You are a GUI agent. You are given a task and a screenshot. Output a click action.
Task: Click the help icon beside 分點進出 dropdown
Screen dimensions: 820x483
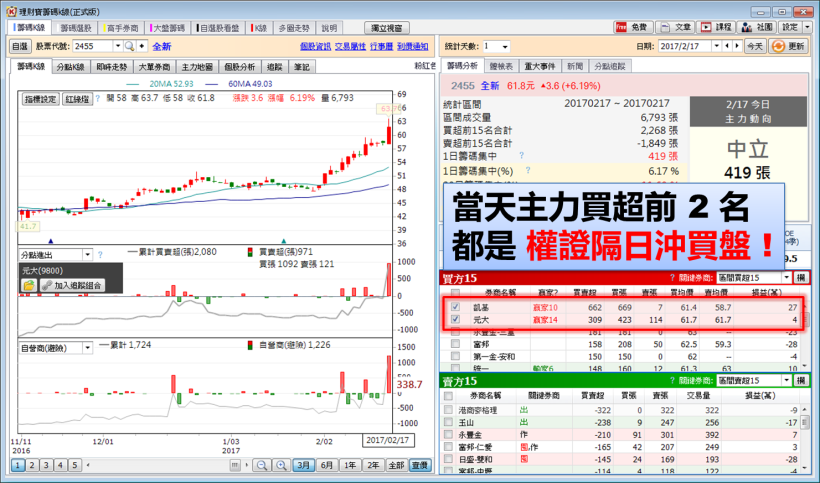100,255
